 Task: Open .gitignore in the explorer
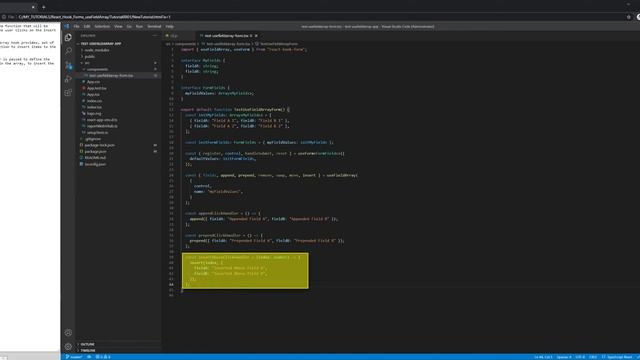pyautogui.click(x=93, y=139)
